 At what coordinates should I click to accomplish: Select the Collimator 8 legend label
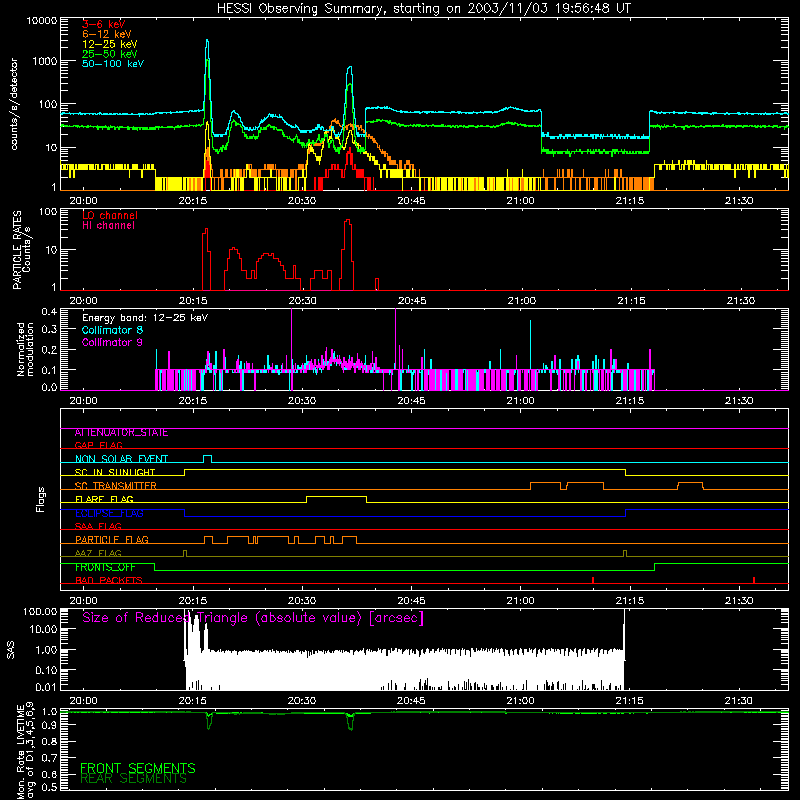tap(112, 330)
